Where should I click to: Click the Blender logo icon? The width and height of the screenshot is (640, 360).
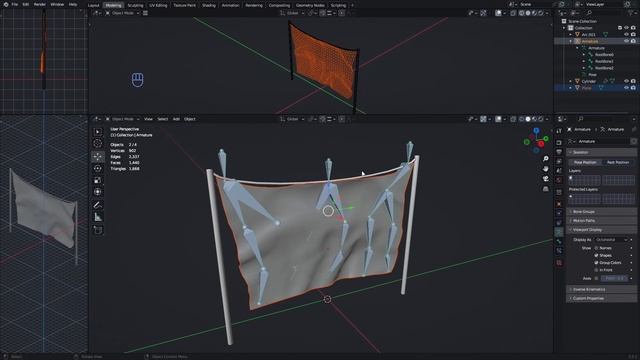(x=5, y=4)
